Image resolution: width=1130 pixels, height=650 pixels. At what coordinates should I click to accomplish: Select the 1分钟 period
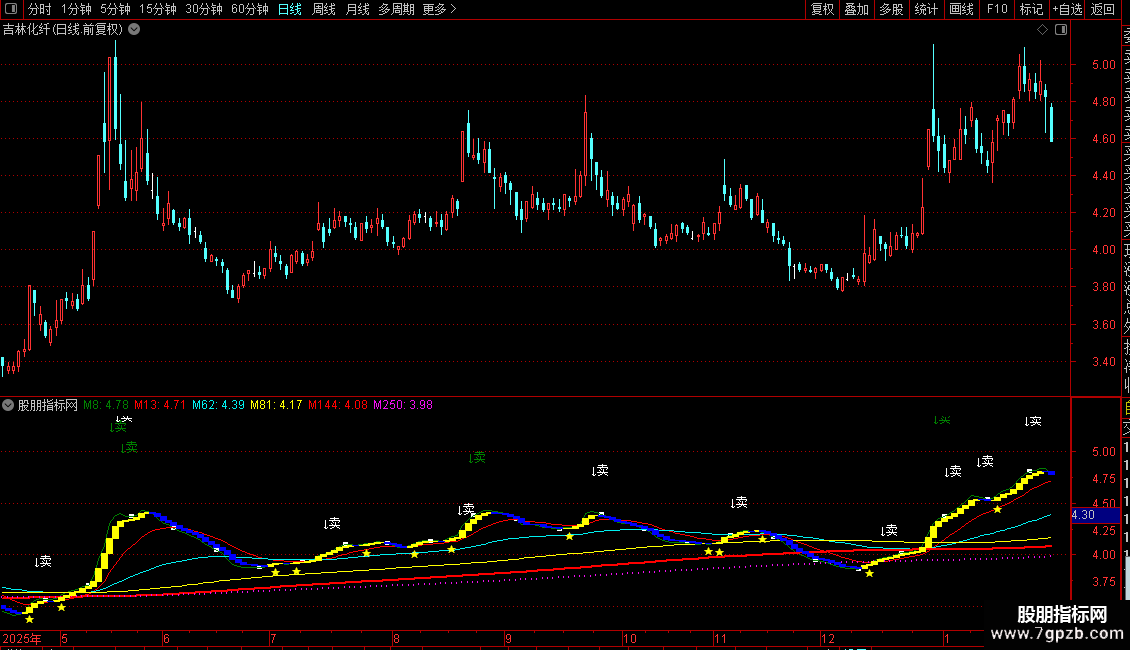click(76, 9)
